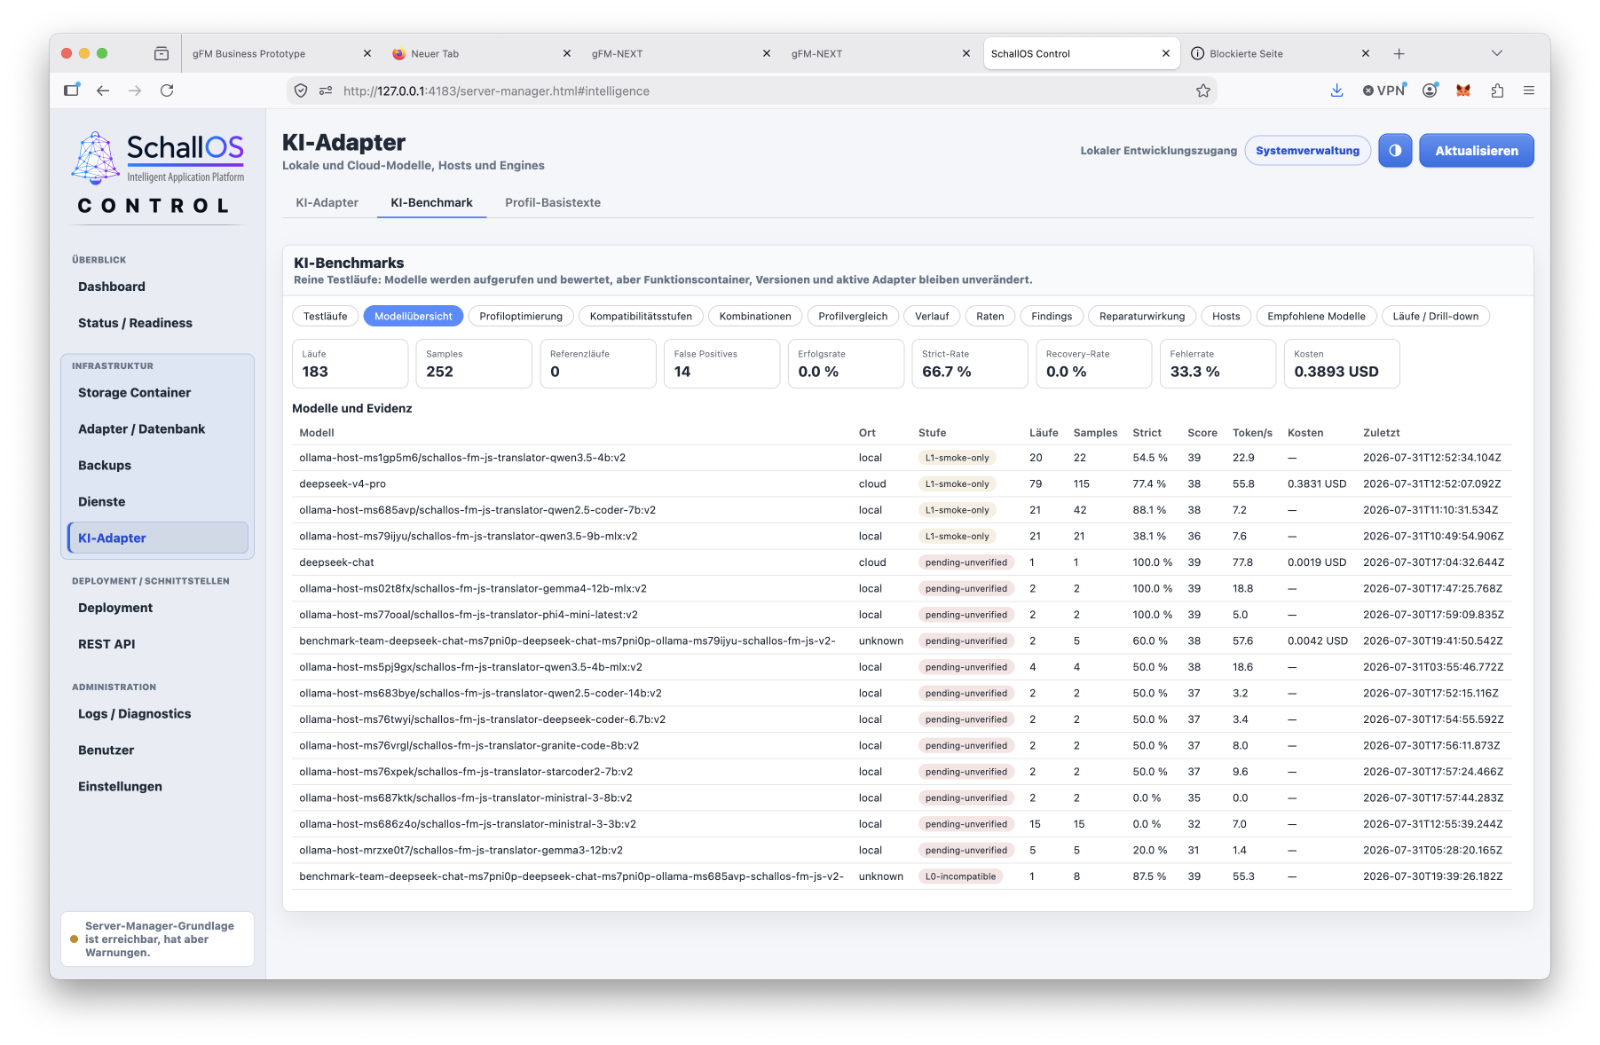The image size is (1600, 1045).
Task: Click the browser back arrow
Action: point(103,90)
